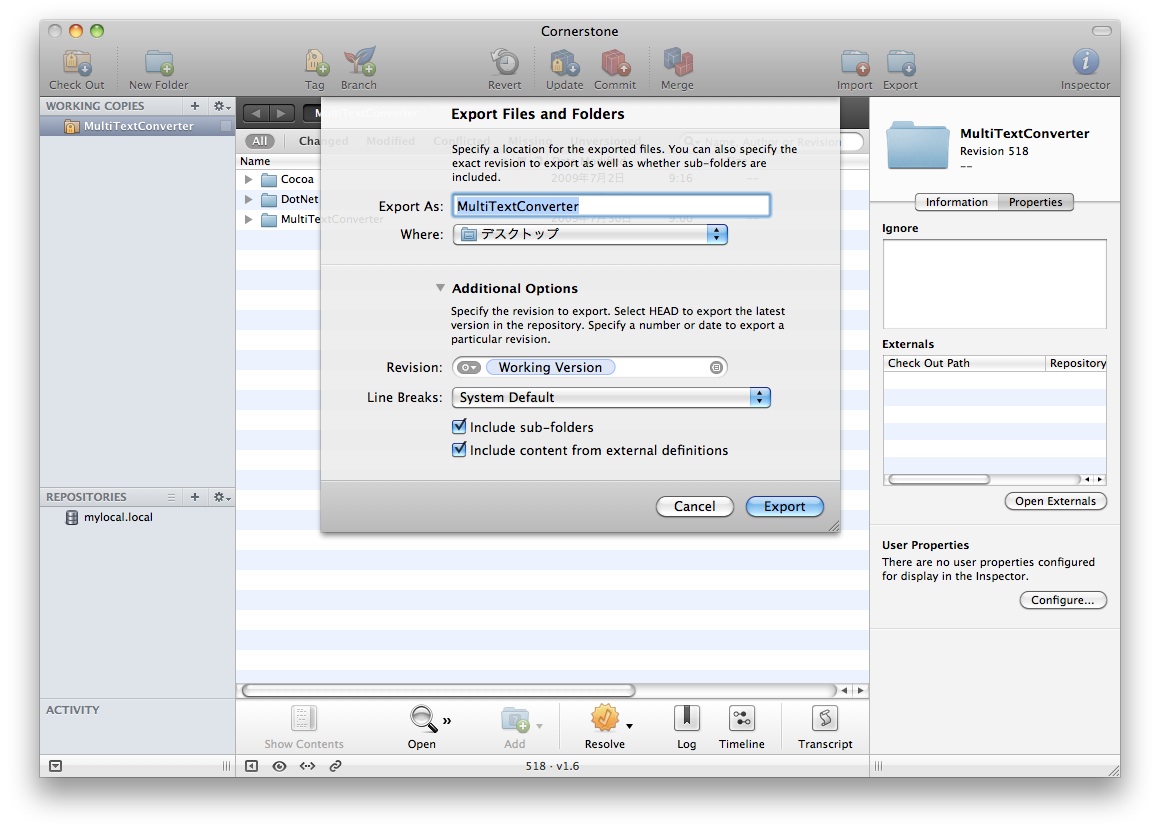Expand the DotNet folder
Image resolution: width=1160 pixels, height=837 pixels.
[x=249, y=199]
